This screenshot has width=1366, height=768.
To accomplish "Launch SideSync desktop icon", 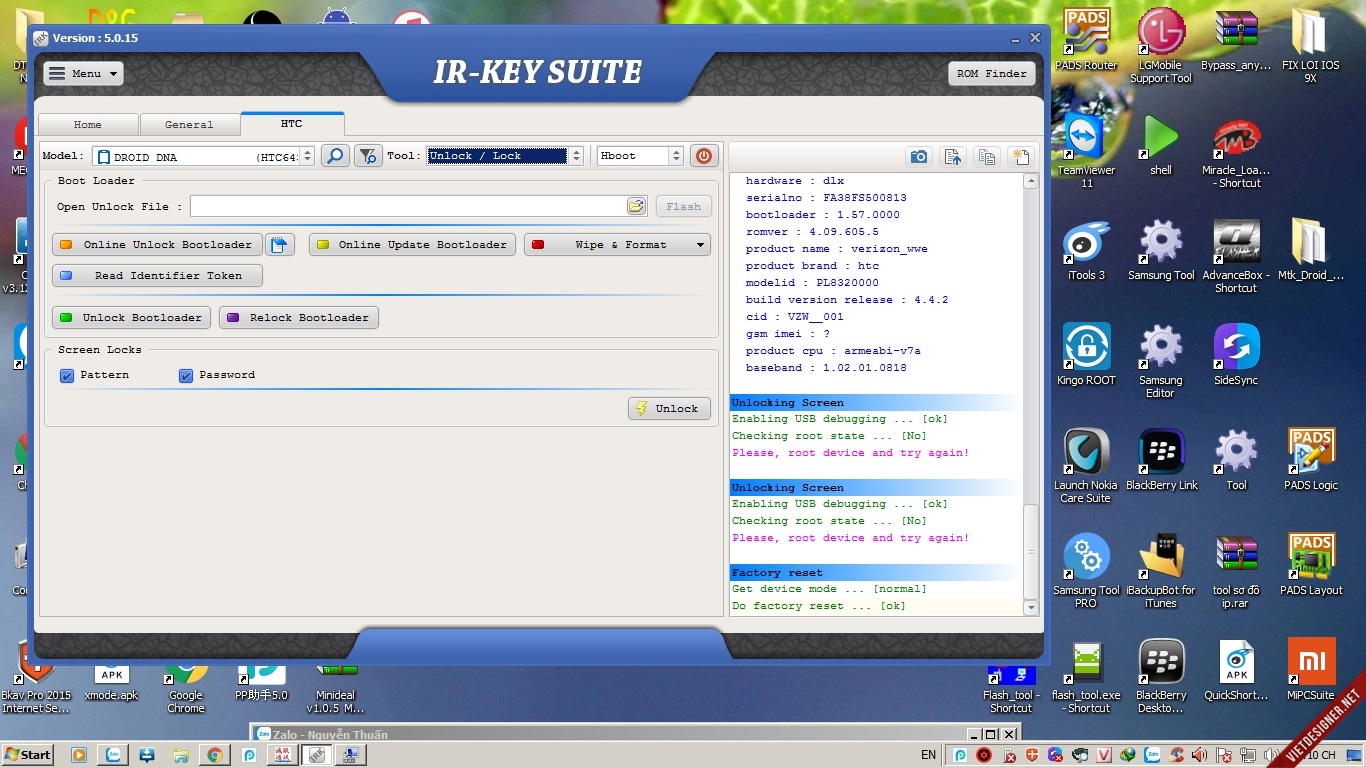I will (1236, 355).
